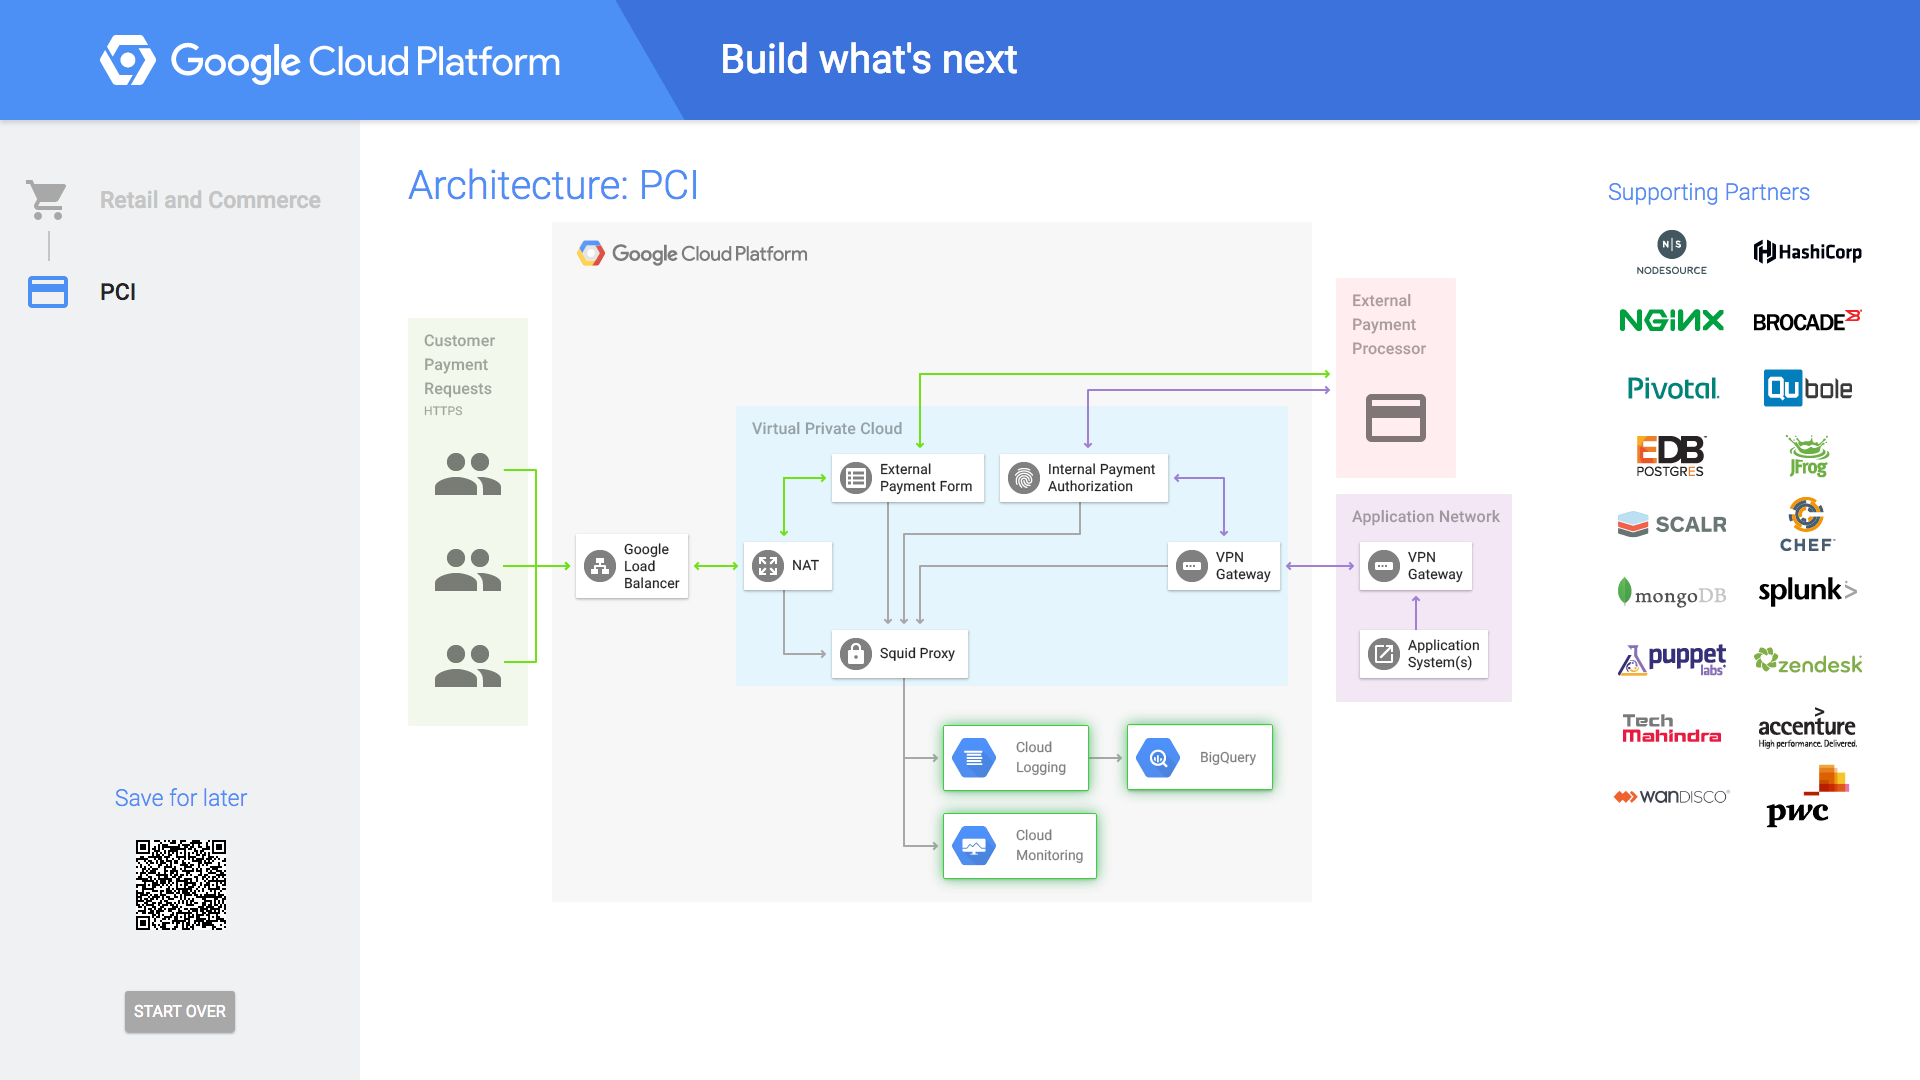
Task: Click the Scalr partner logo
Action: click(1672, 524)
